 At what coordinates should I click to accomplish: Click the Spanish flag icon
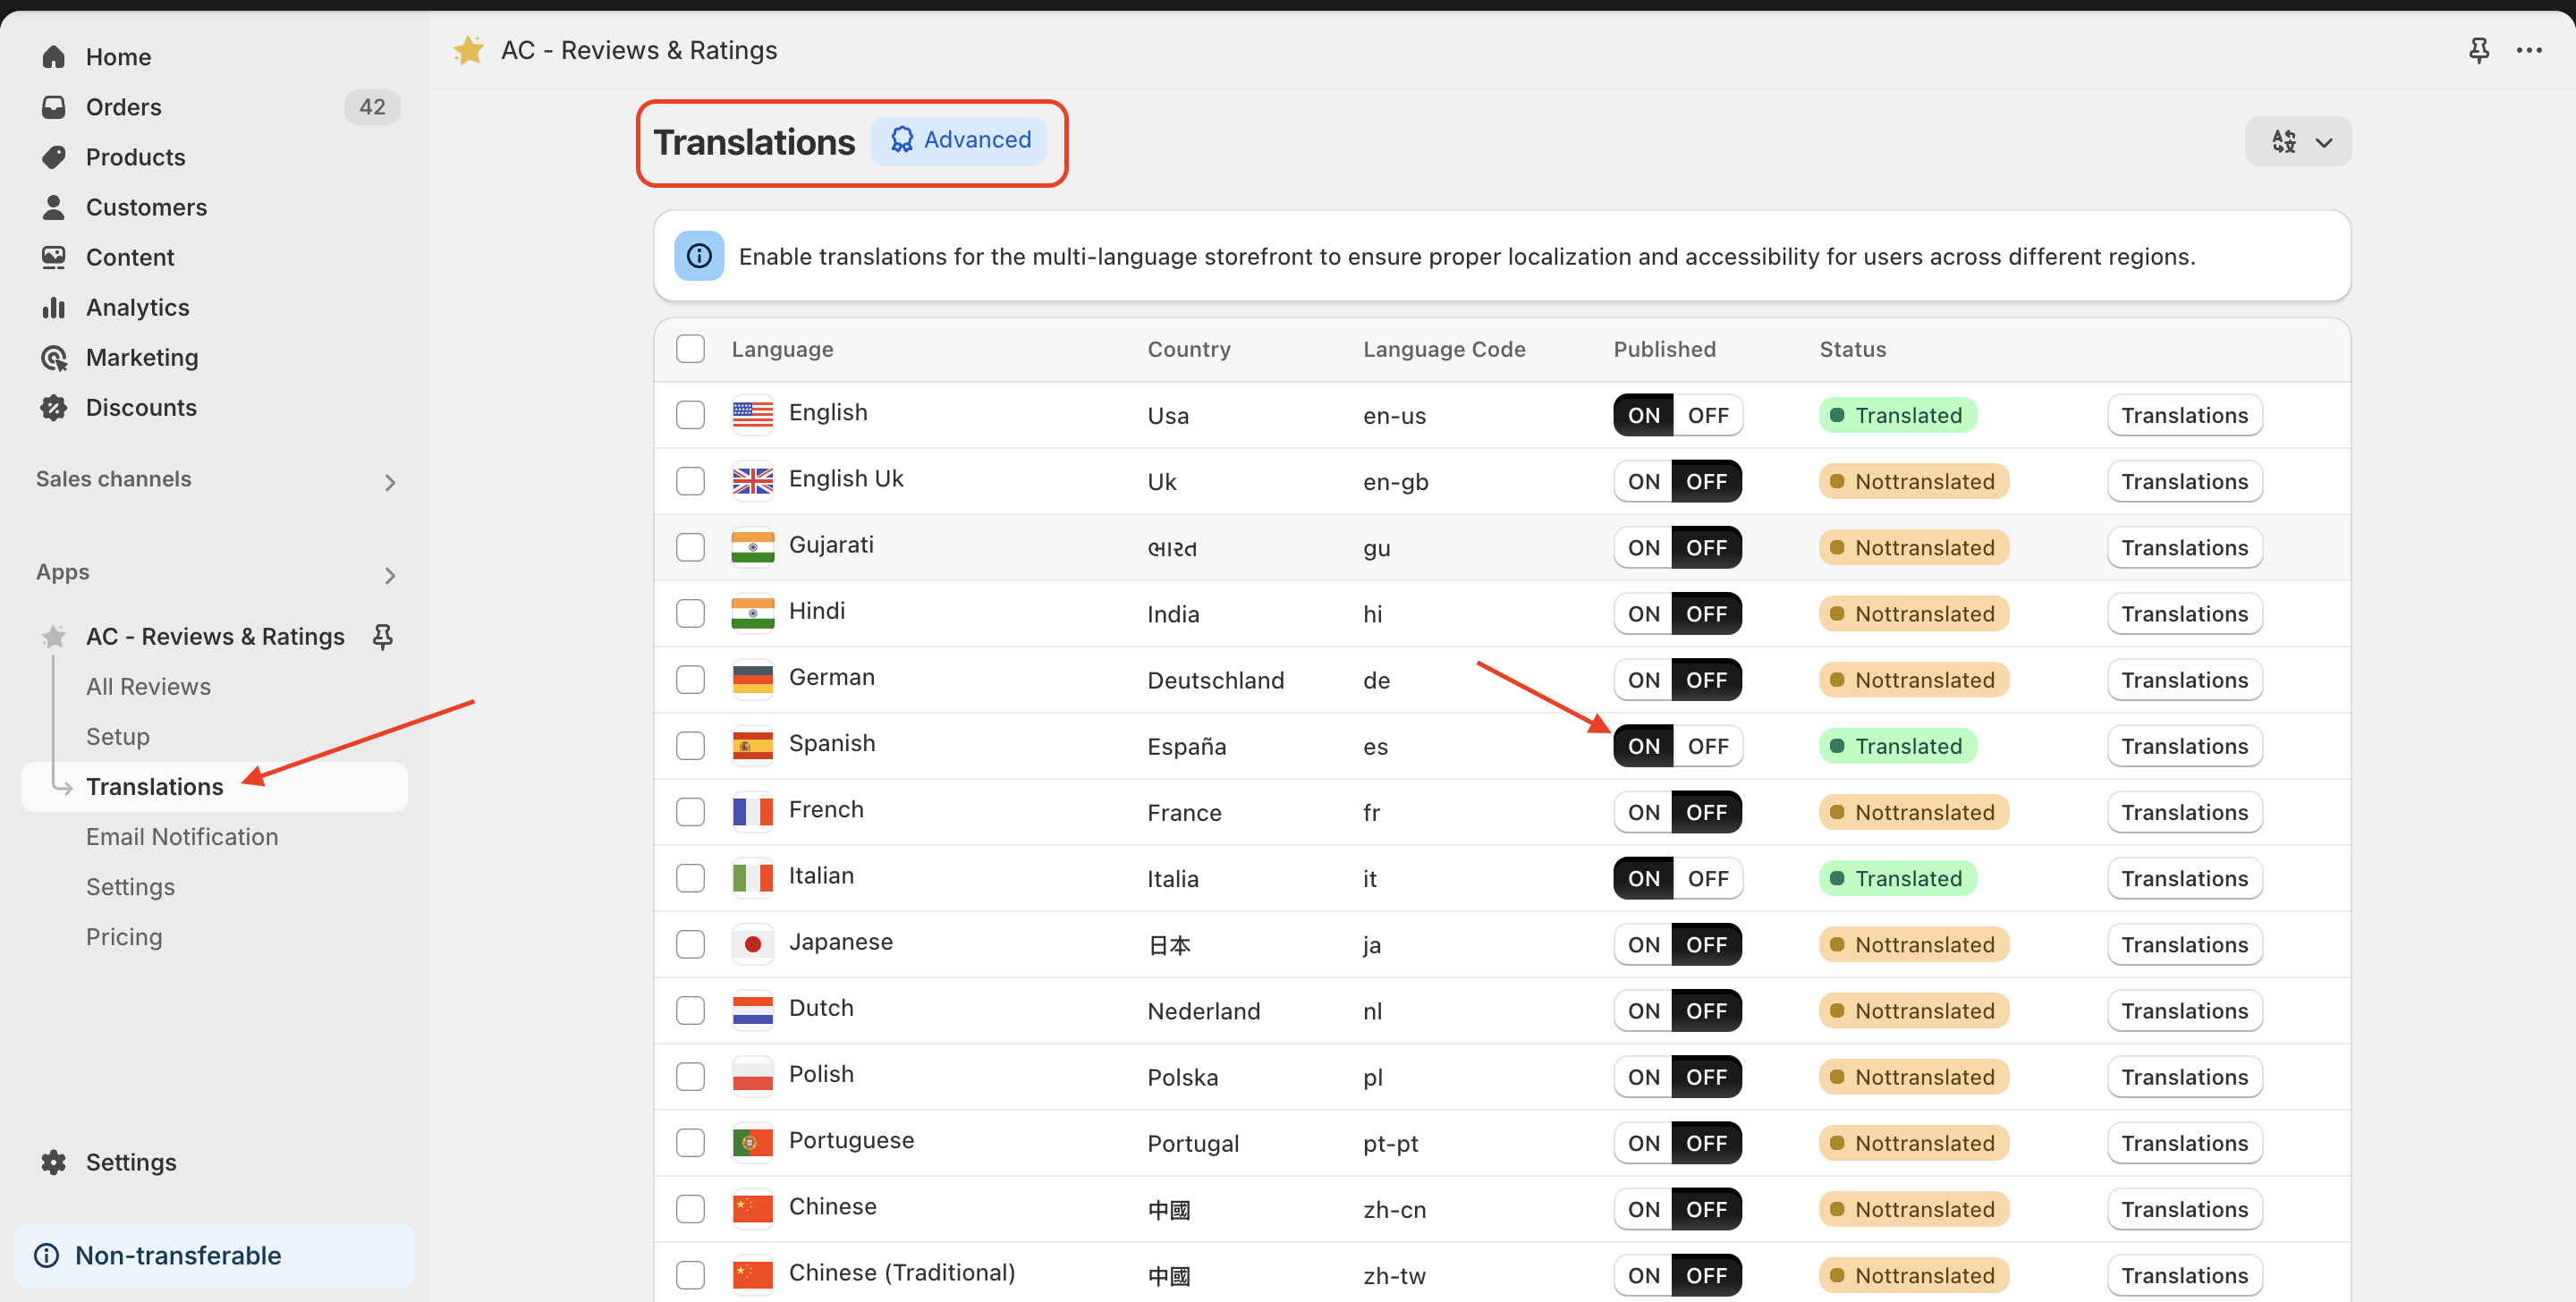coord(752,745)
